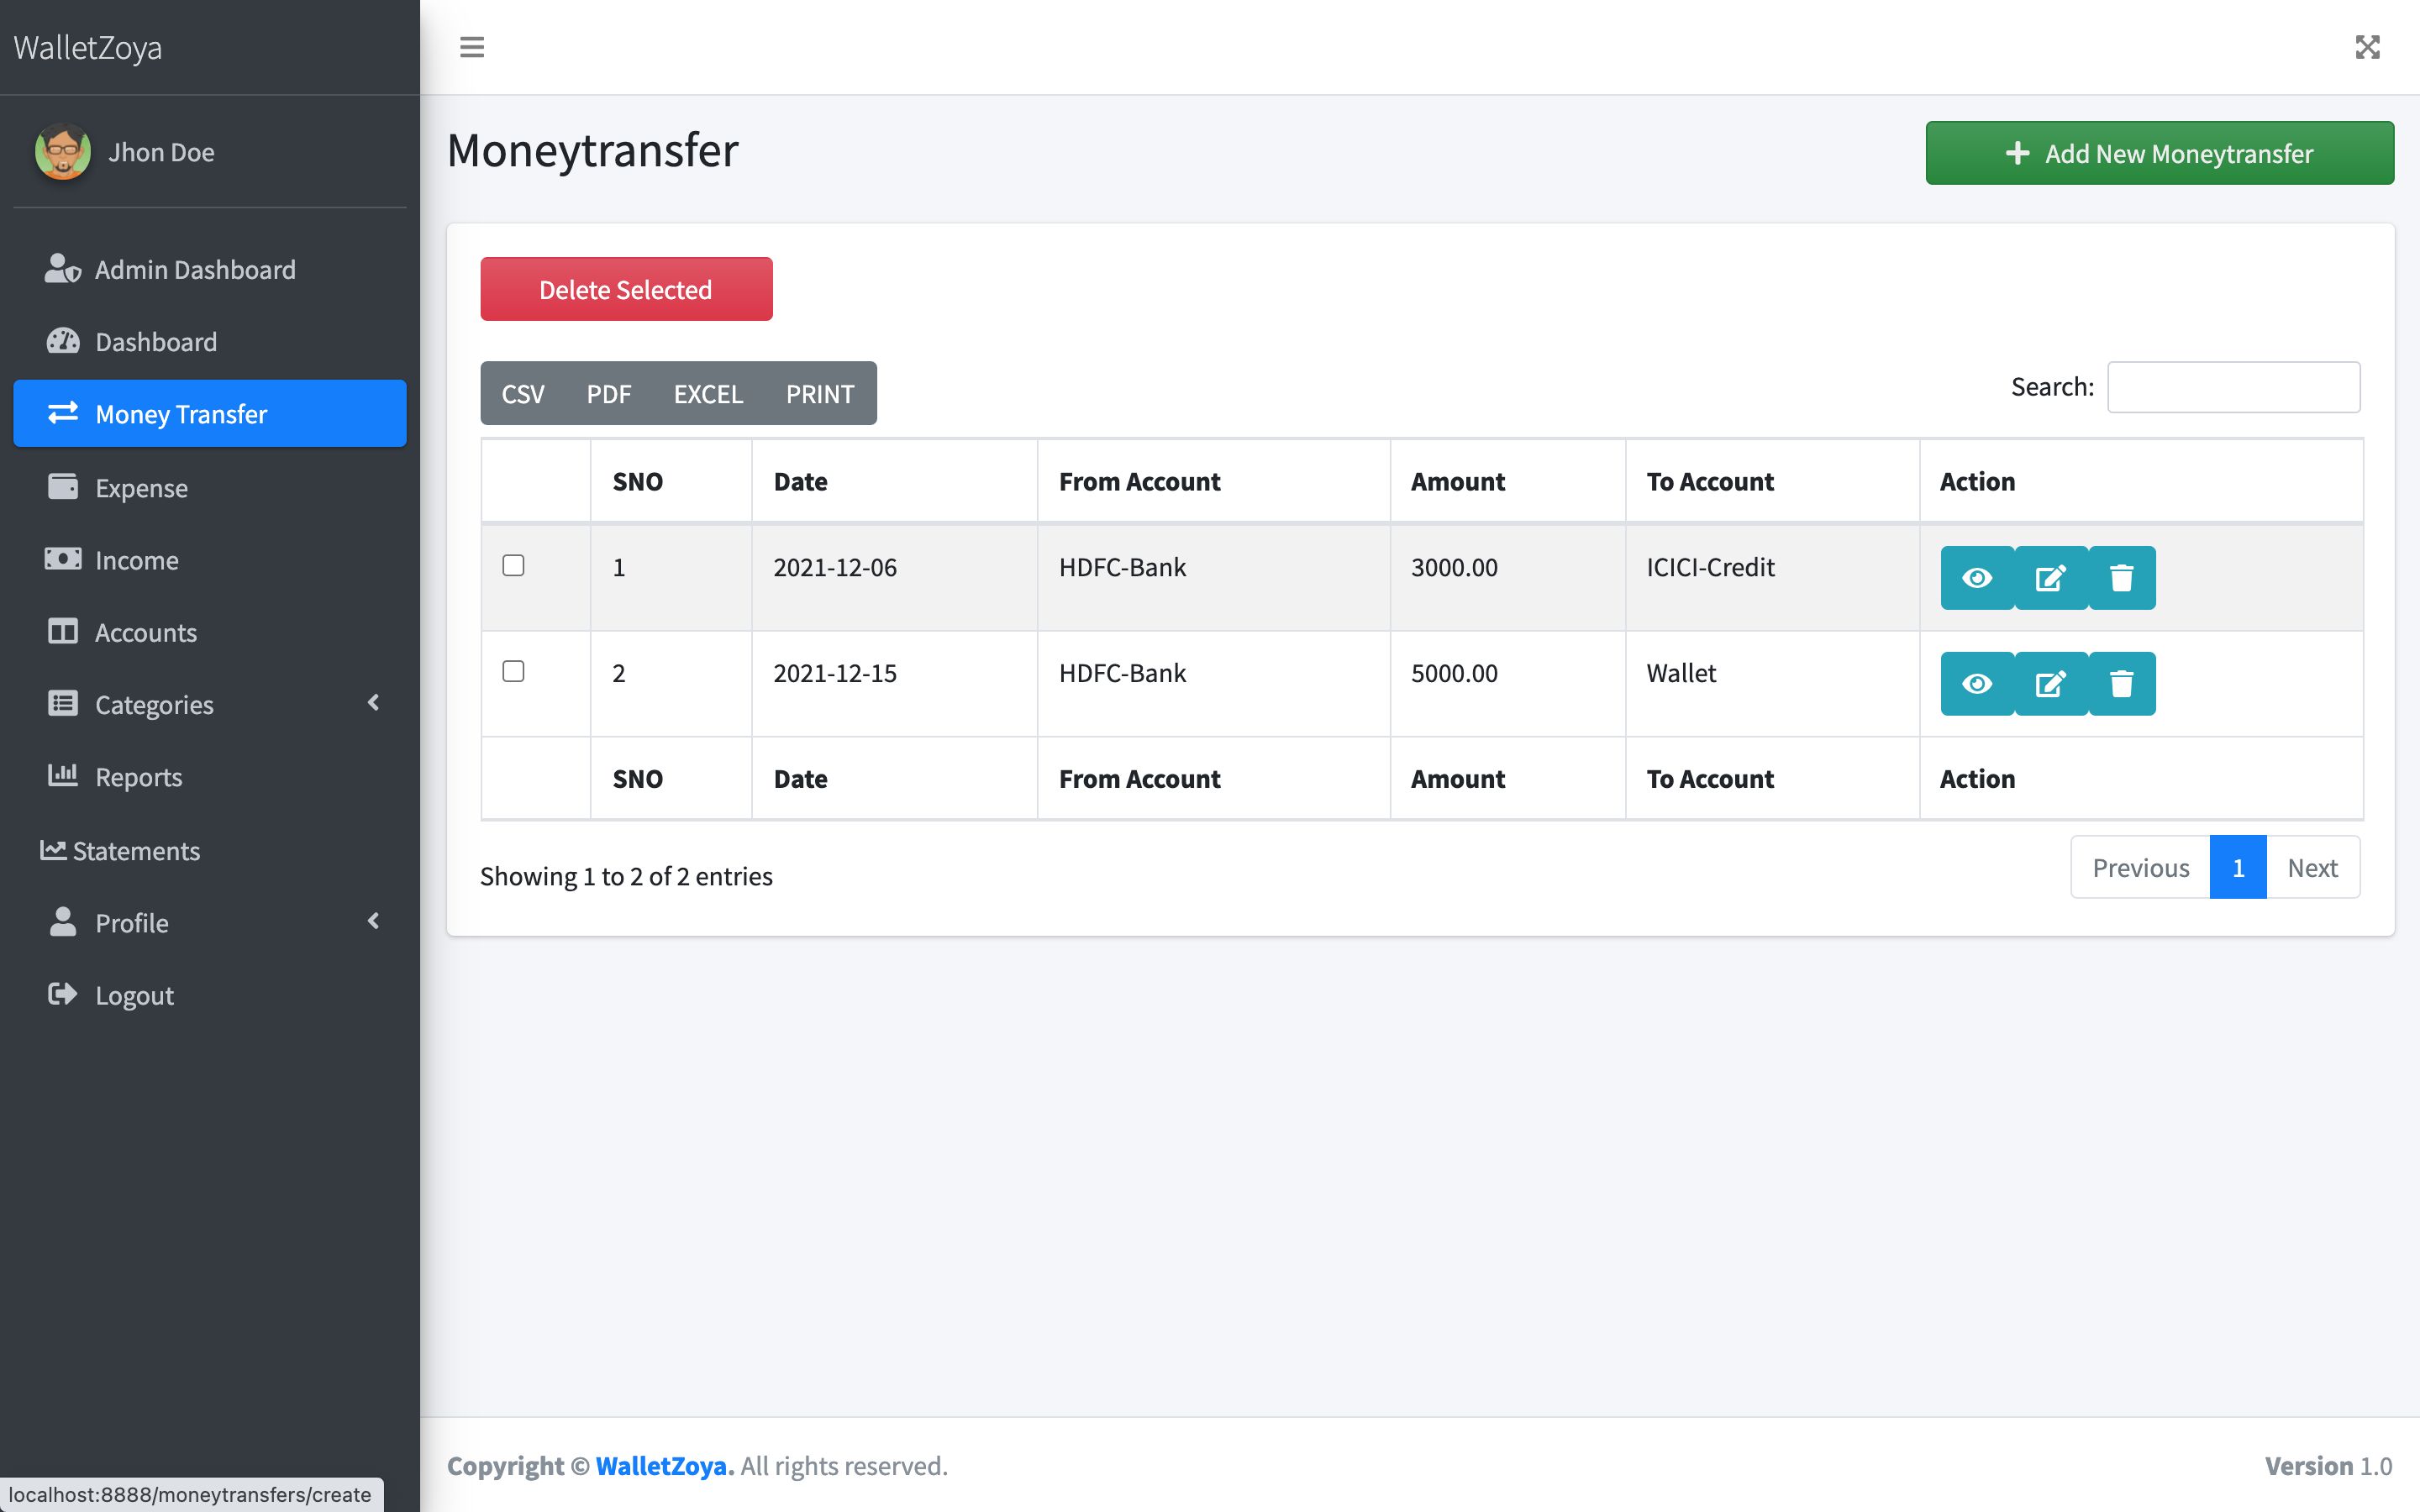Click the Delete Selected button
This screenshot has height=1512, width=2420.
(626, 289)
